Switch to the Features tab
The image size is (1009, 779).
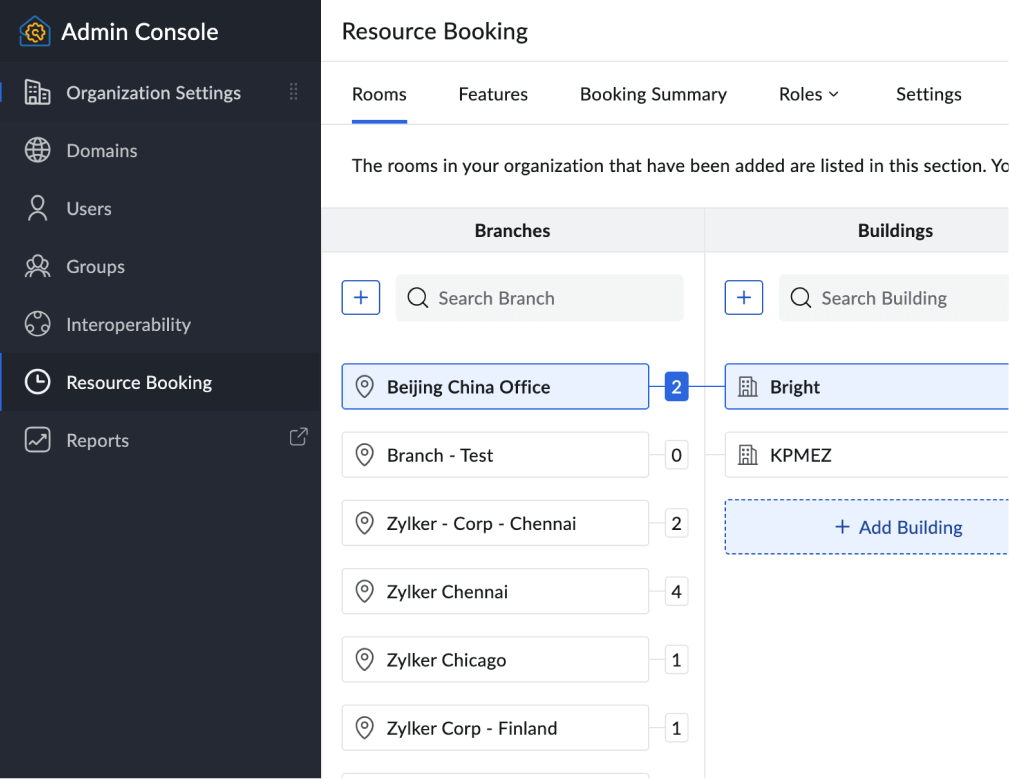[493, 95]
